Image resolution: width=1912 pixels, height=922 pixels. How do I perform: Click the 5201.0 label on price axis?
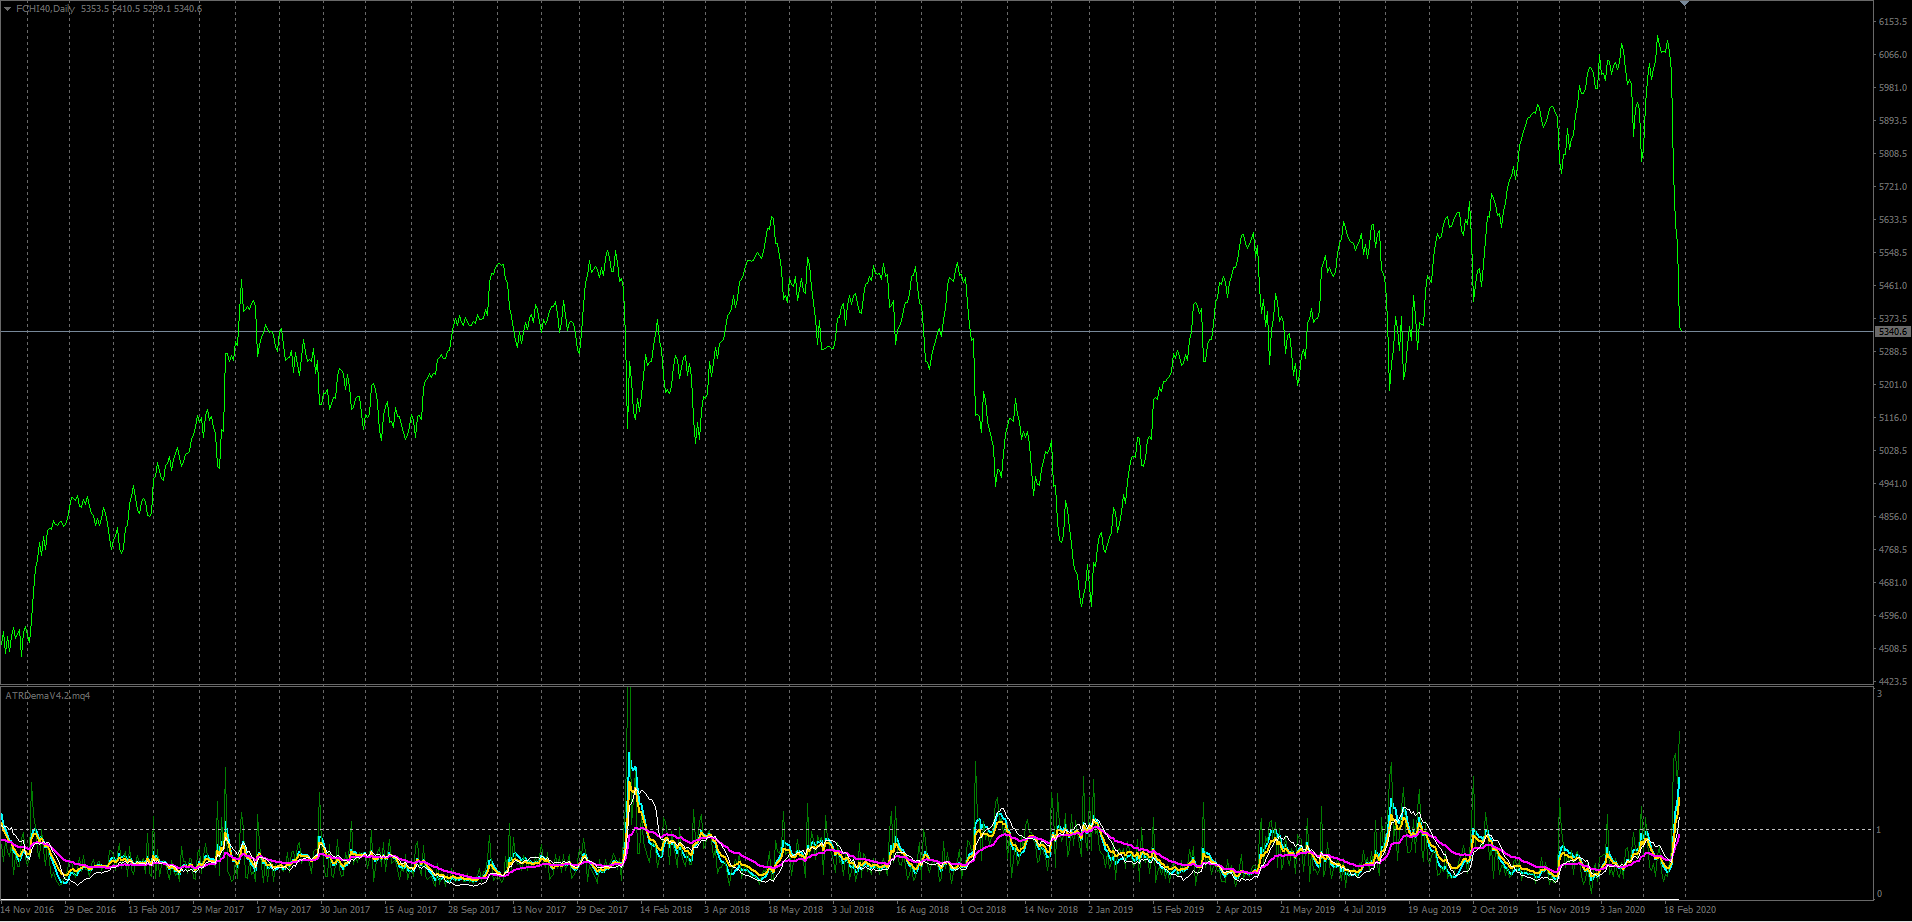coord(1892,385)
